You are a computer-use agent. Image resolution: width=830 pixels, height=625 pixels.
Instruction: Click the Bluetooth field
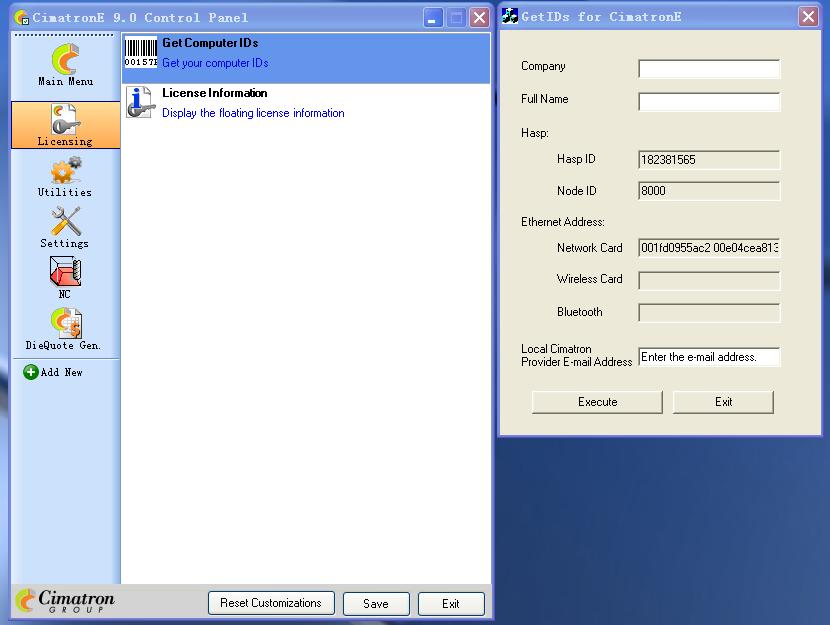[x=709, y=312]
